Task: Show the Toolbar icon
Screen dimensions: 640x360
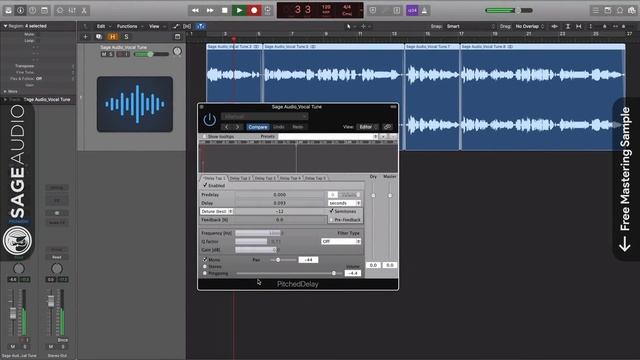Action: (44, 10)
